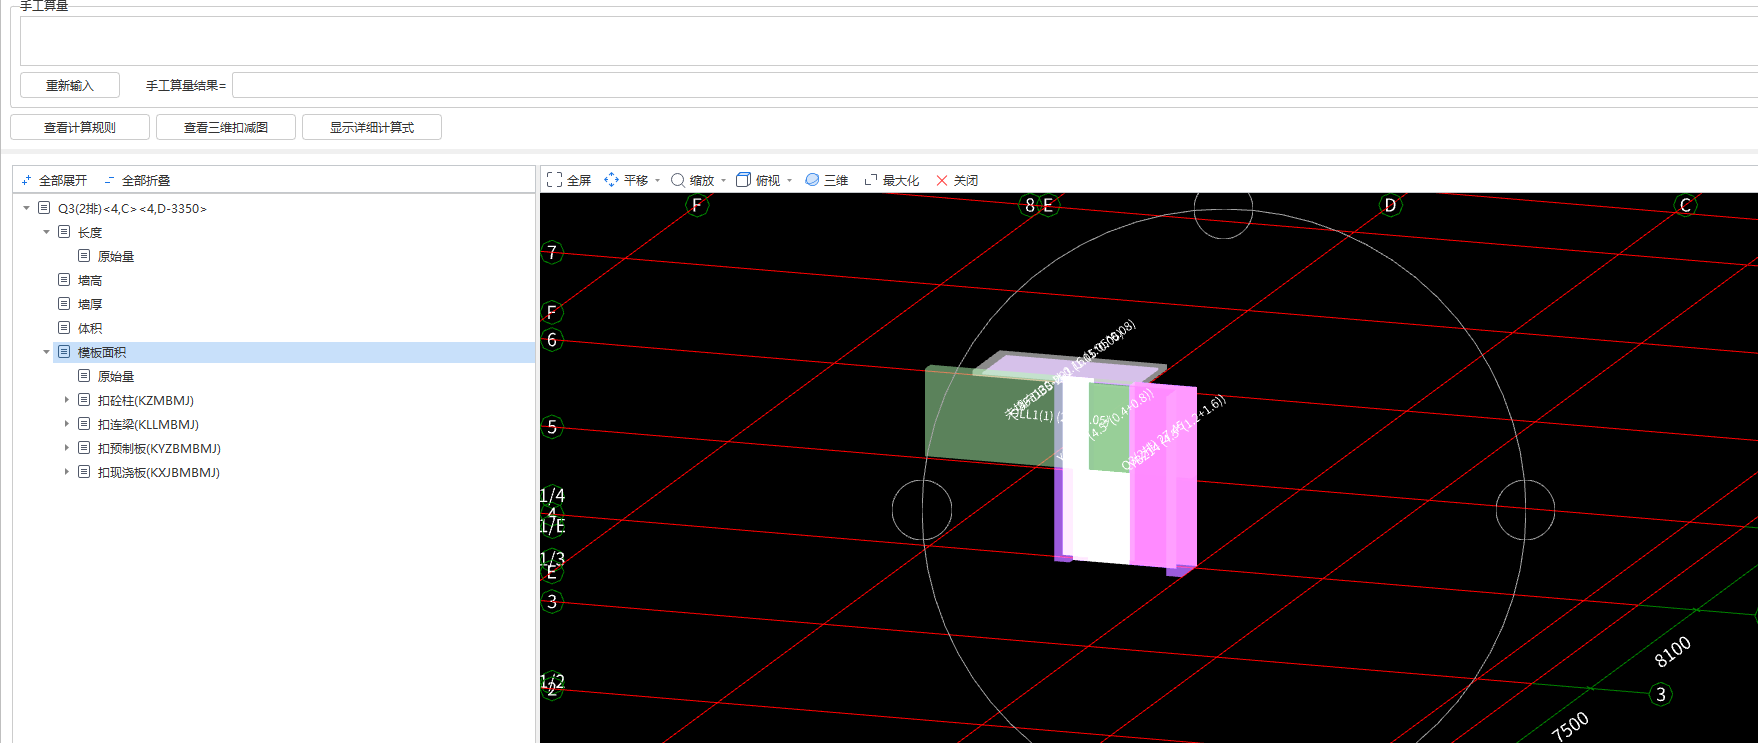Focus the 手工算量结果 input field
Screen dimensions: 1758x743
click(x=994, y=85)
